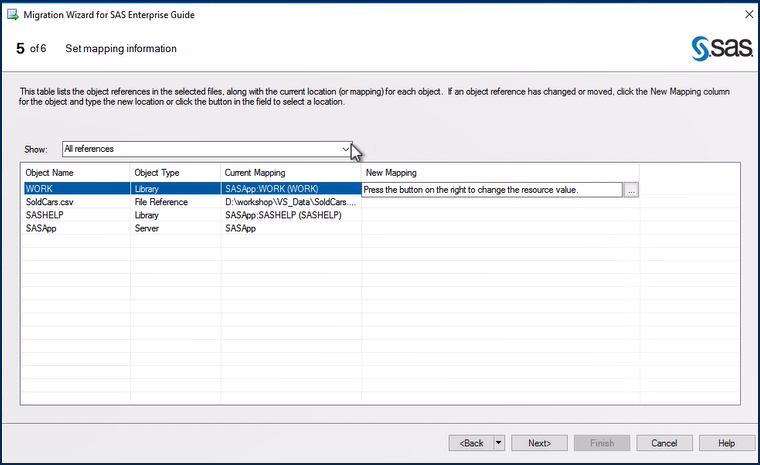Click the Back button
Image resolution: width=760 pixels, height=465 pixels.
point(471,443)
